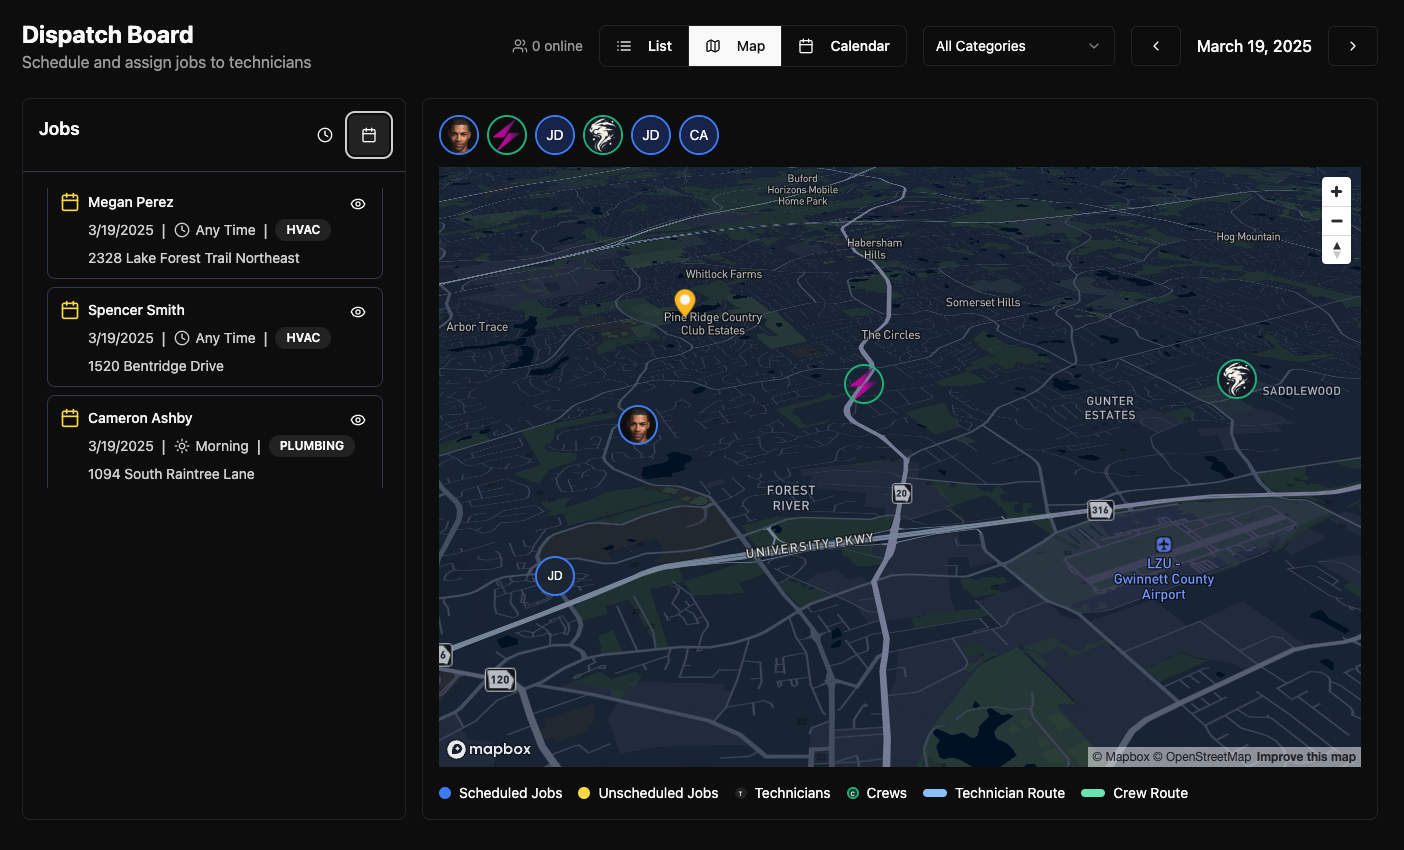Click the yellow unscheduled job pin on map
The width and height of the screenshot is (1404, 850).
point(684,301)
